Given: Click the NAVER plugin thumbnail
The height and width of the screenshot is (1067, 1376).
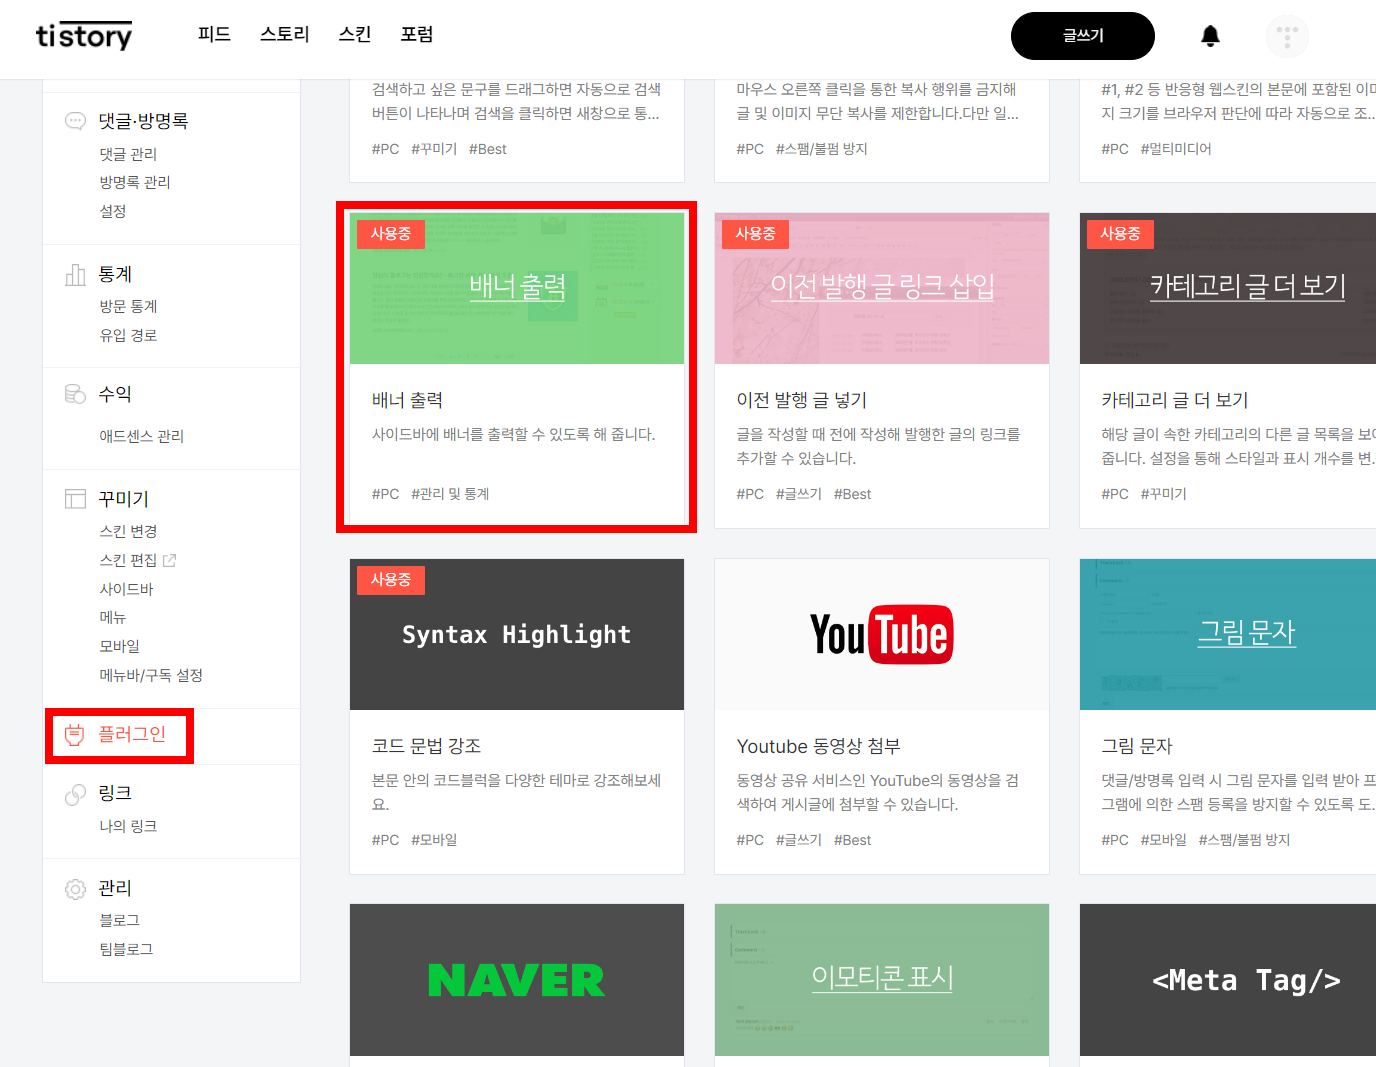Looking at the screenshot, I should pos(516,980).
